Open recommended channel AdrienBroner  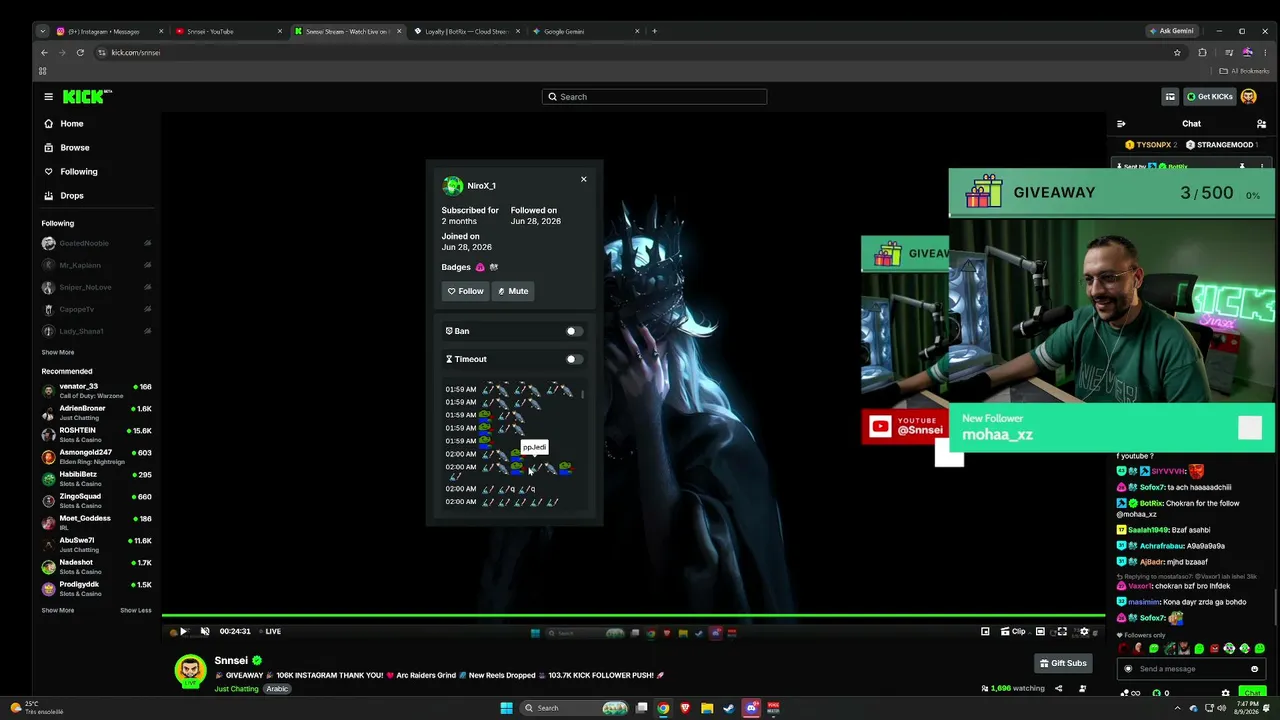click(97, 413)
